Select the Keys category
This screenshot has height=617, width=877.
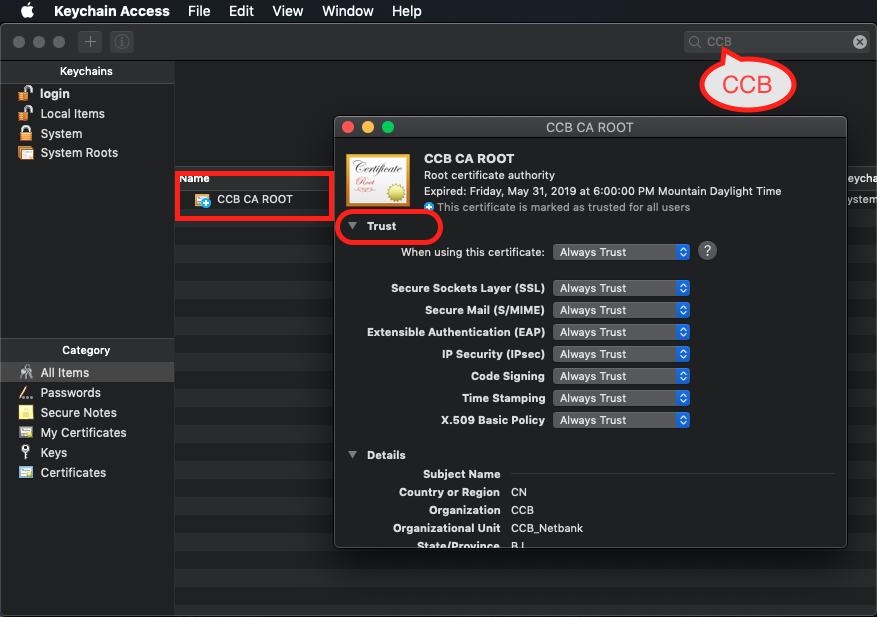point(87,453)
